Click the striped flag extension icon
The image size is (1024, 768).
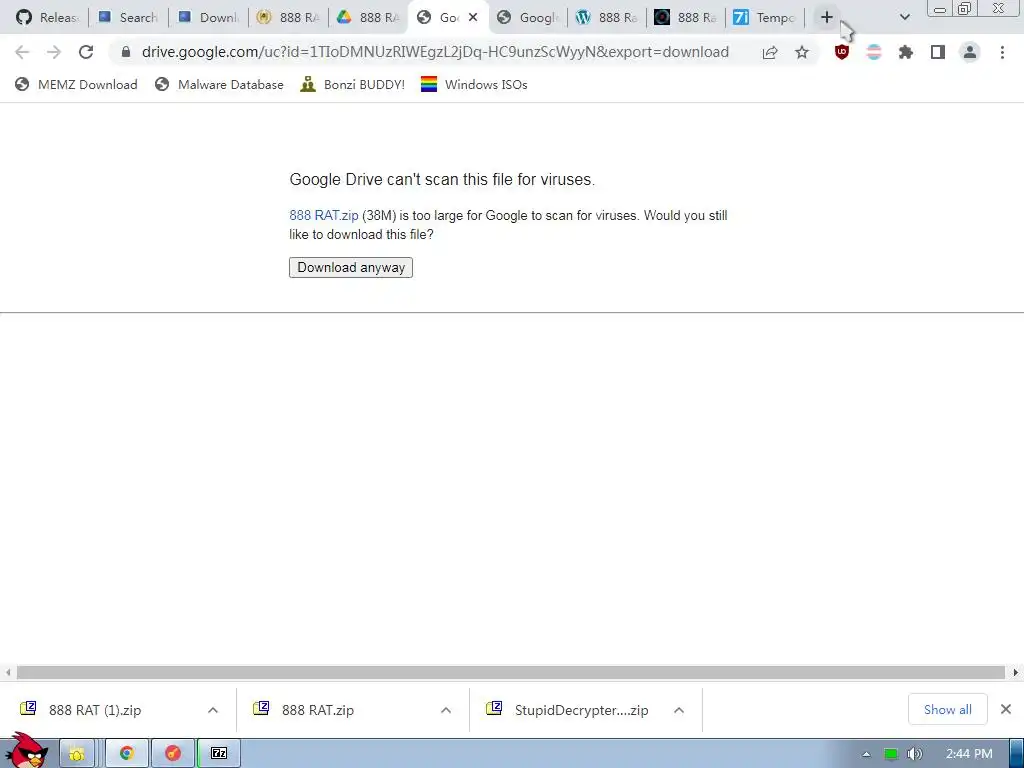click(874, 52)
